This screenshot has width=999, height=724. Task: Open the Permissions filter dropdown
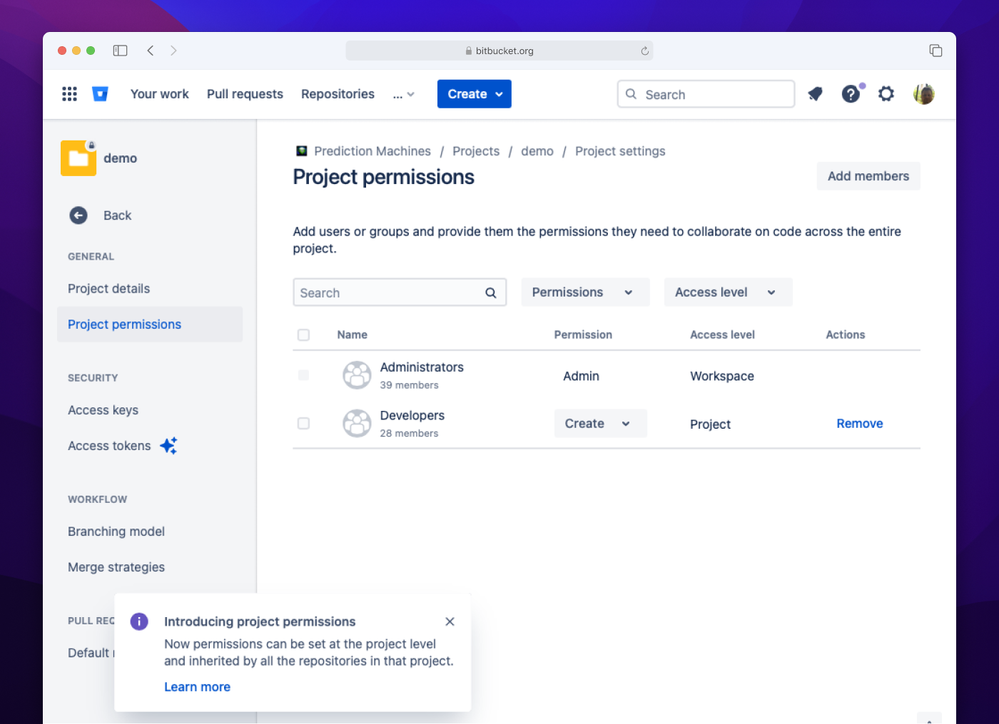tap(584, 292)
